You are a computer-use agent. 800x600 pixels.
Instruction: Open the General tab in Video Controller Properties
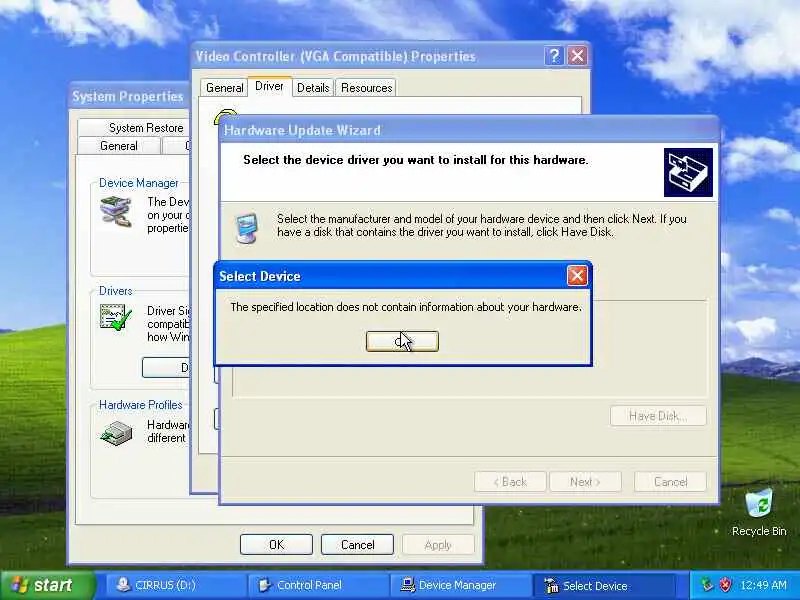click(x=224, y=88)
